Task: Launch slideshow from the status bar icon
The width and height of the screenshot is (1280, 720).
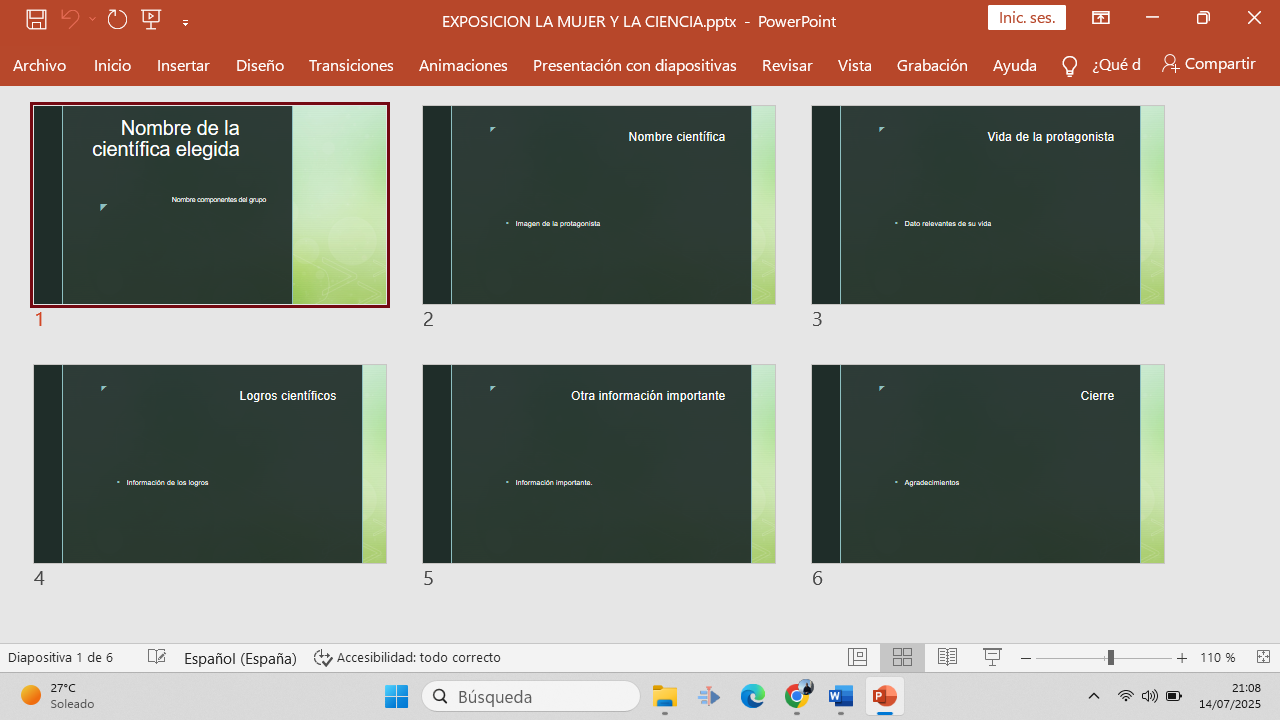Action: (x=992, y=657)
